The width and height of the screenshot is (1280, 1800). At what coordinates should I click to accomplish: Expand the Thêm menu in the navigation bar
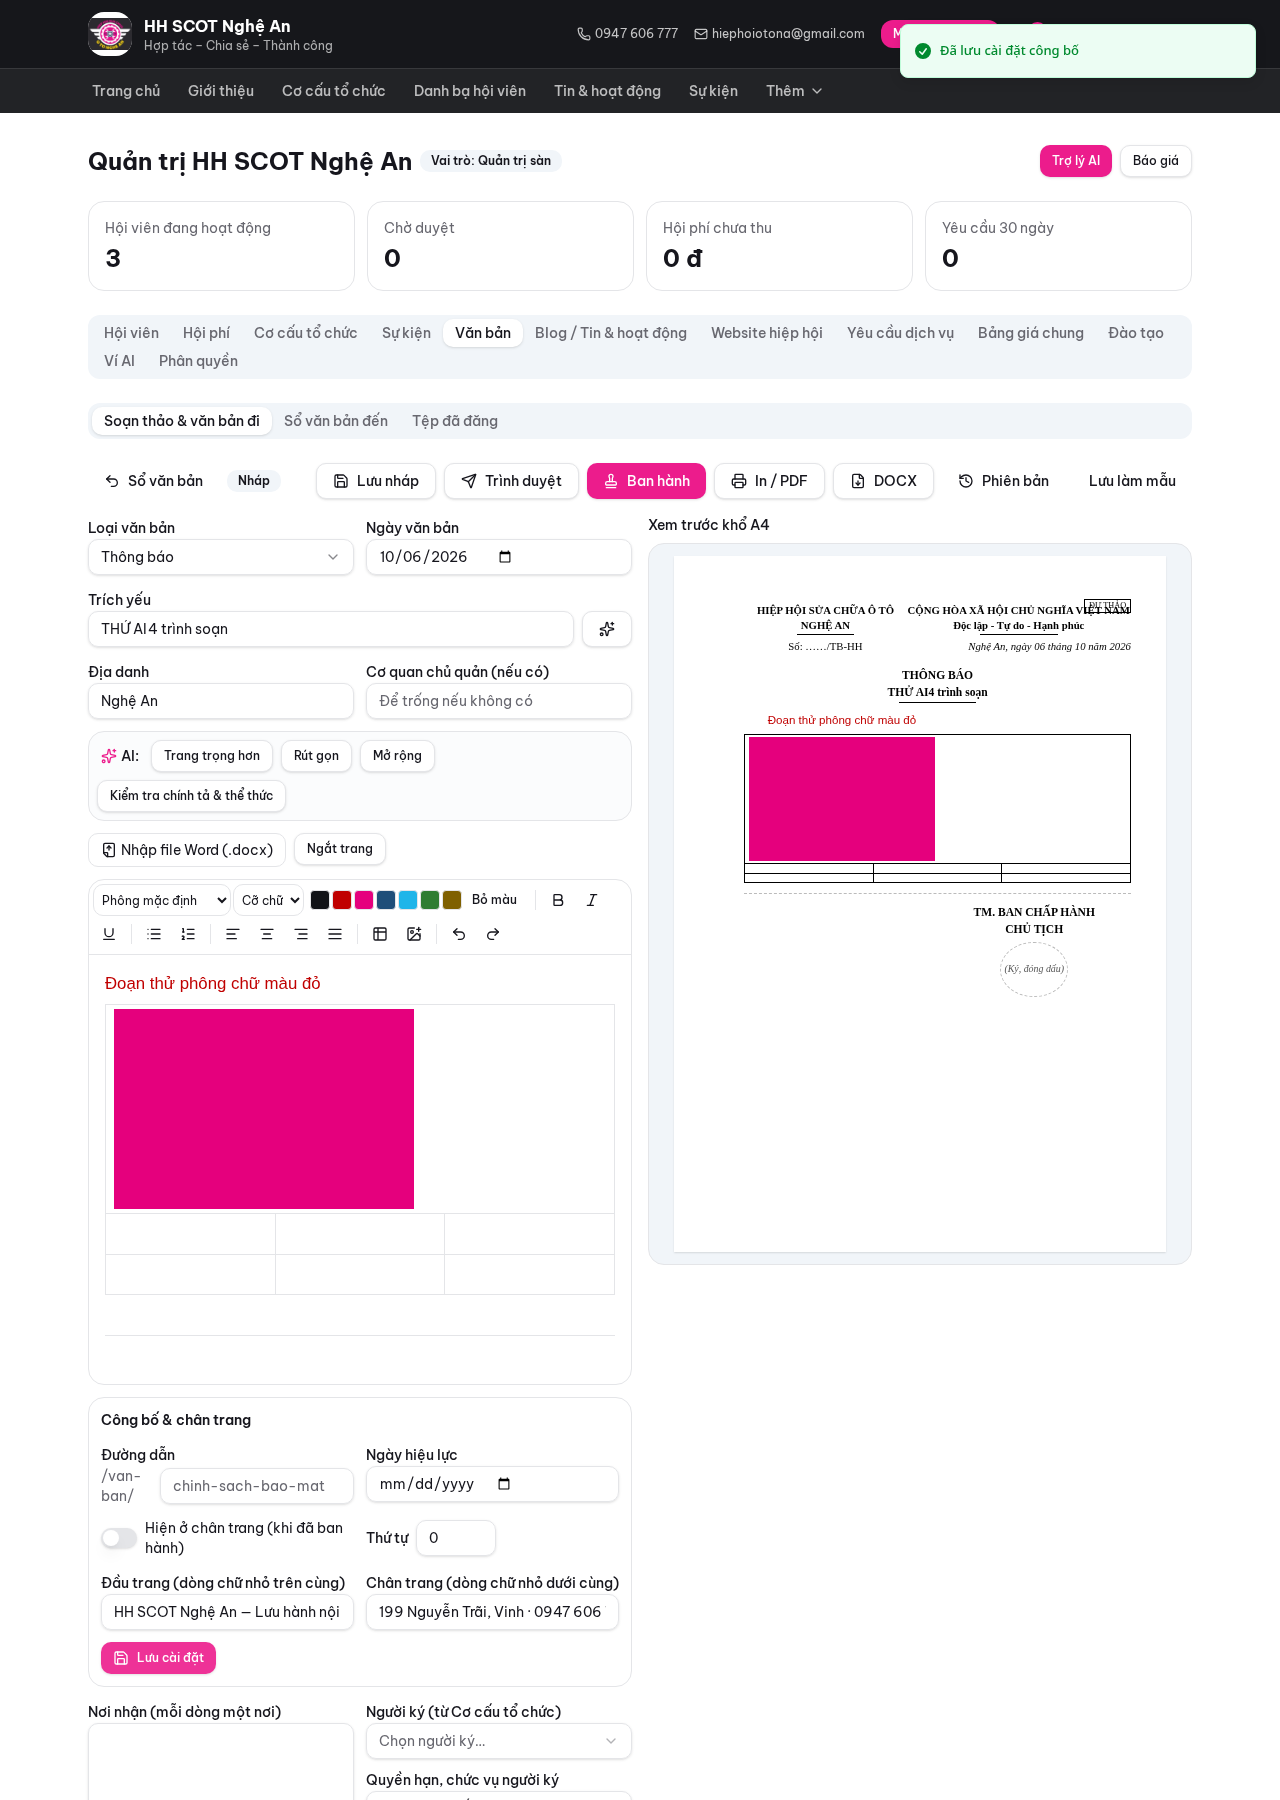tap(794, 91)
